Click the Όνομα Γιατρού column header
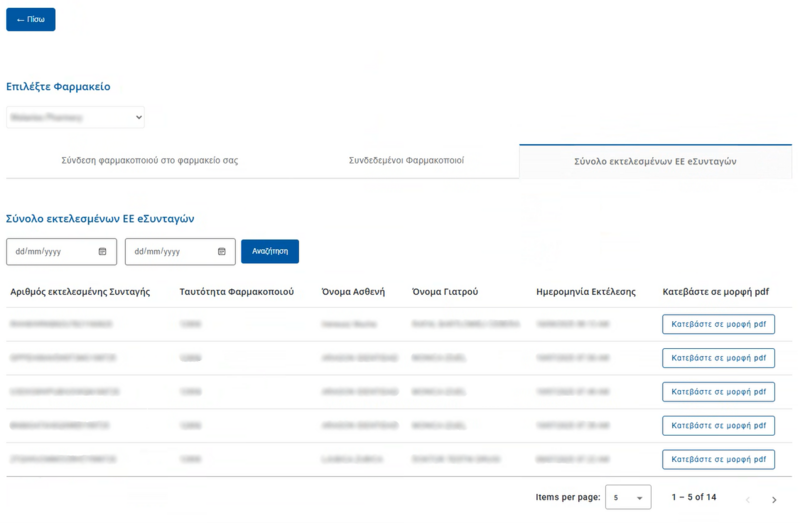Viewport: 800px width, 523px height. click(x=445, y=292)
